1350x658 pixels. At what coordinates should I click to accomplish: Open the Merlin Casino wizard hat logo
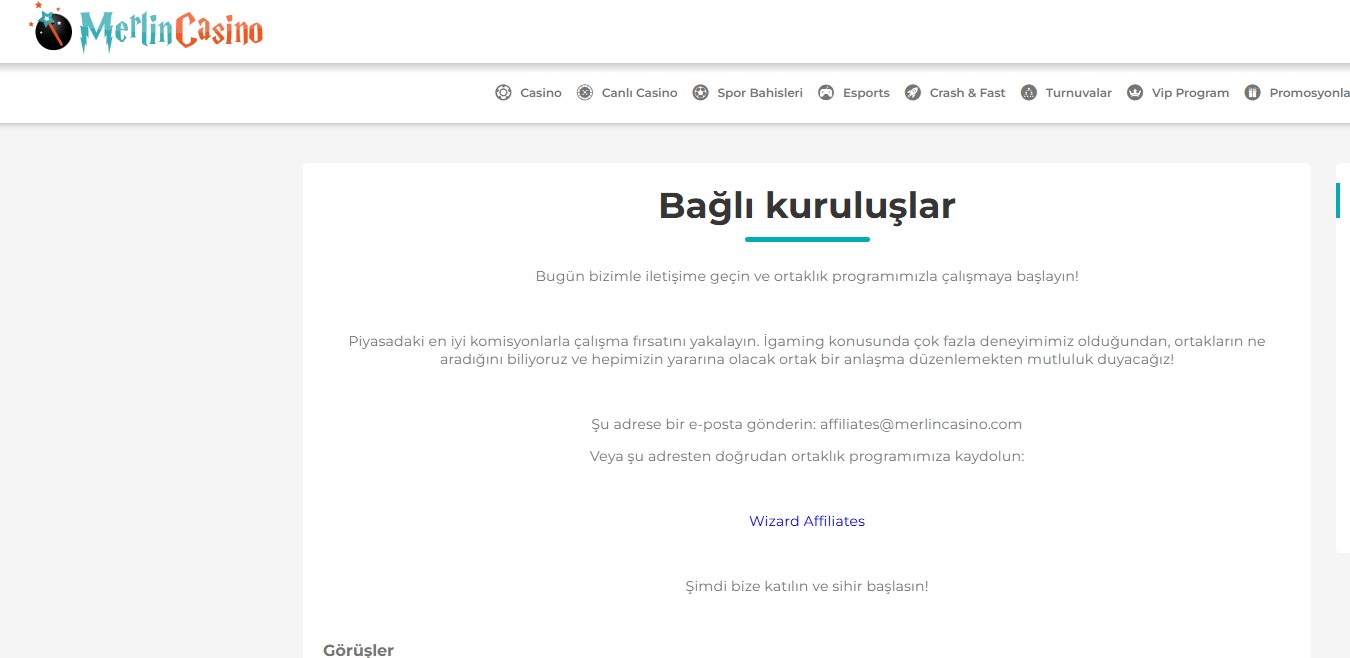[x=55, y=28]
